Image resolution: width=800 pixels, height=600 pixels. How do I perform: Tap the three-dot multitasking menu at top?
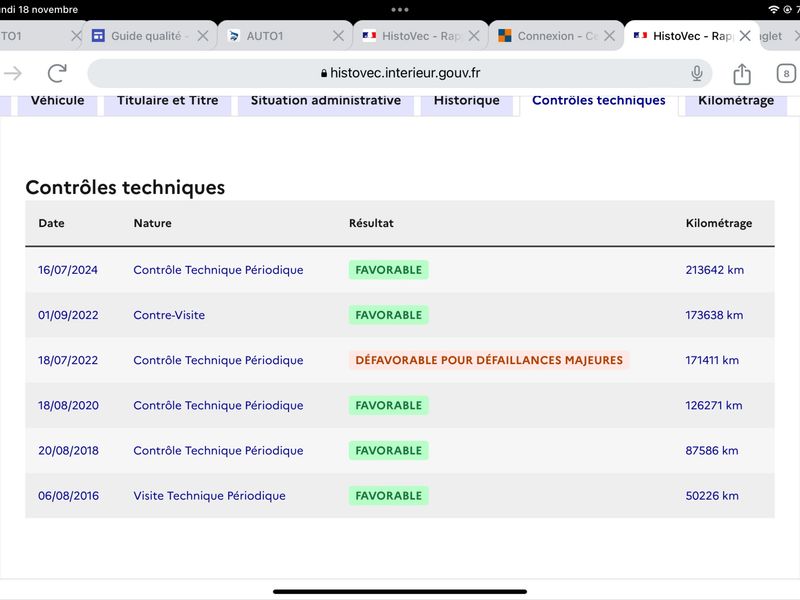pos(399,9)
